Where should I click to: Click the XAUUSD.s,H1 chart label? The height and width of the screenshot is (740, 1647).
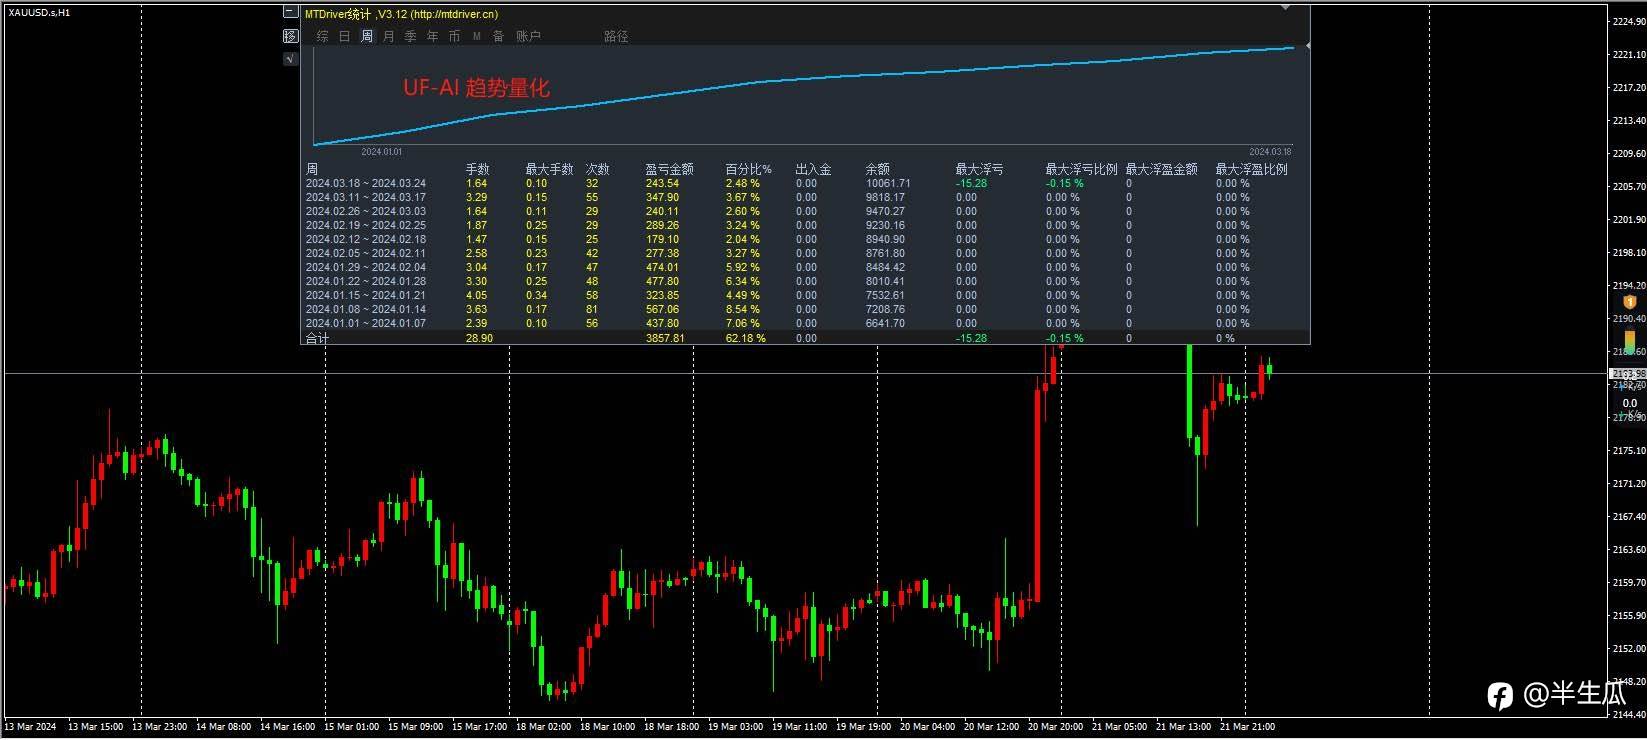[x=39, y=12]
